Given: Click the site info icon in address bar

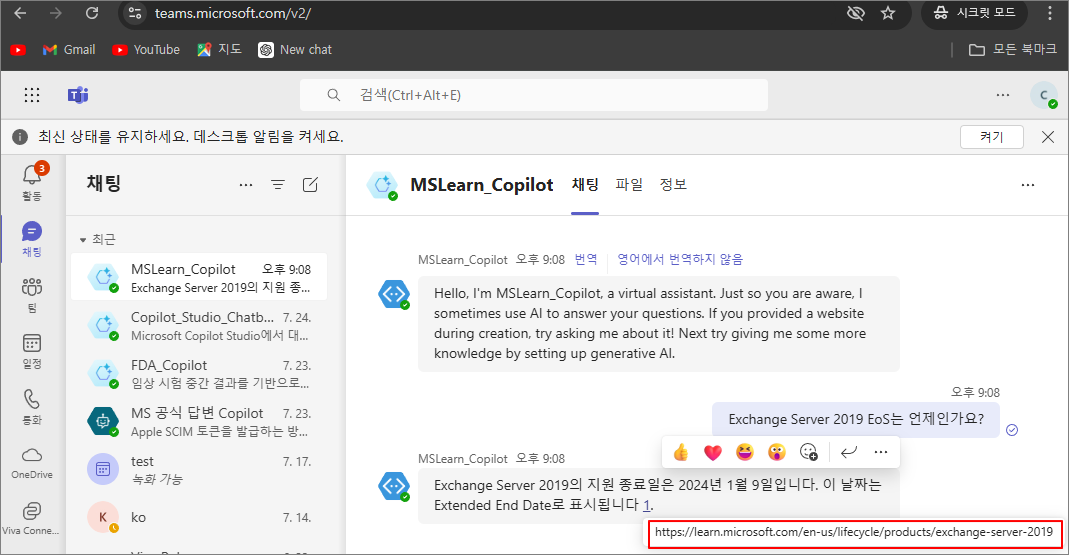Looking at the screenshot, I should pyautogui.click(x=136, y=13).
